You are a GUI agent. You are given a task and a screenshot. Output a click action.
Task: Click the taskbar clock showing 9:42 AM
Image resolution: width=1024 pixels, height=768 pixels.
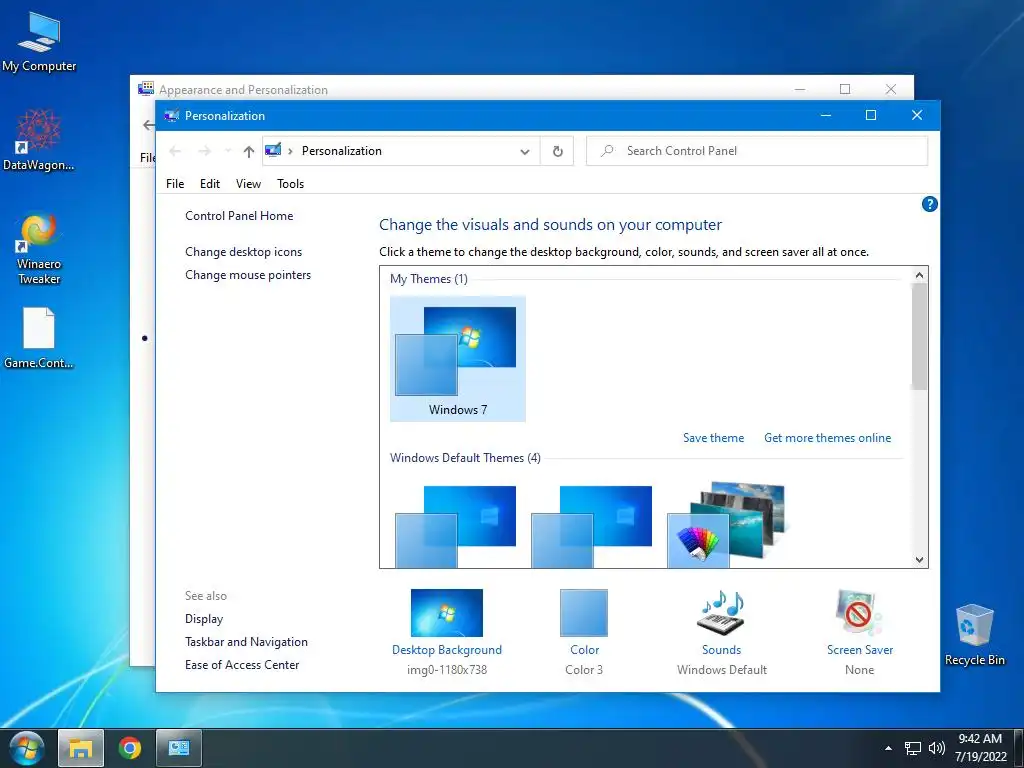click(980, 748)
